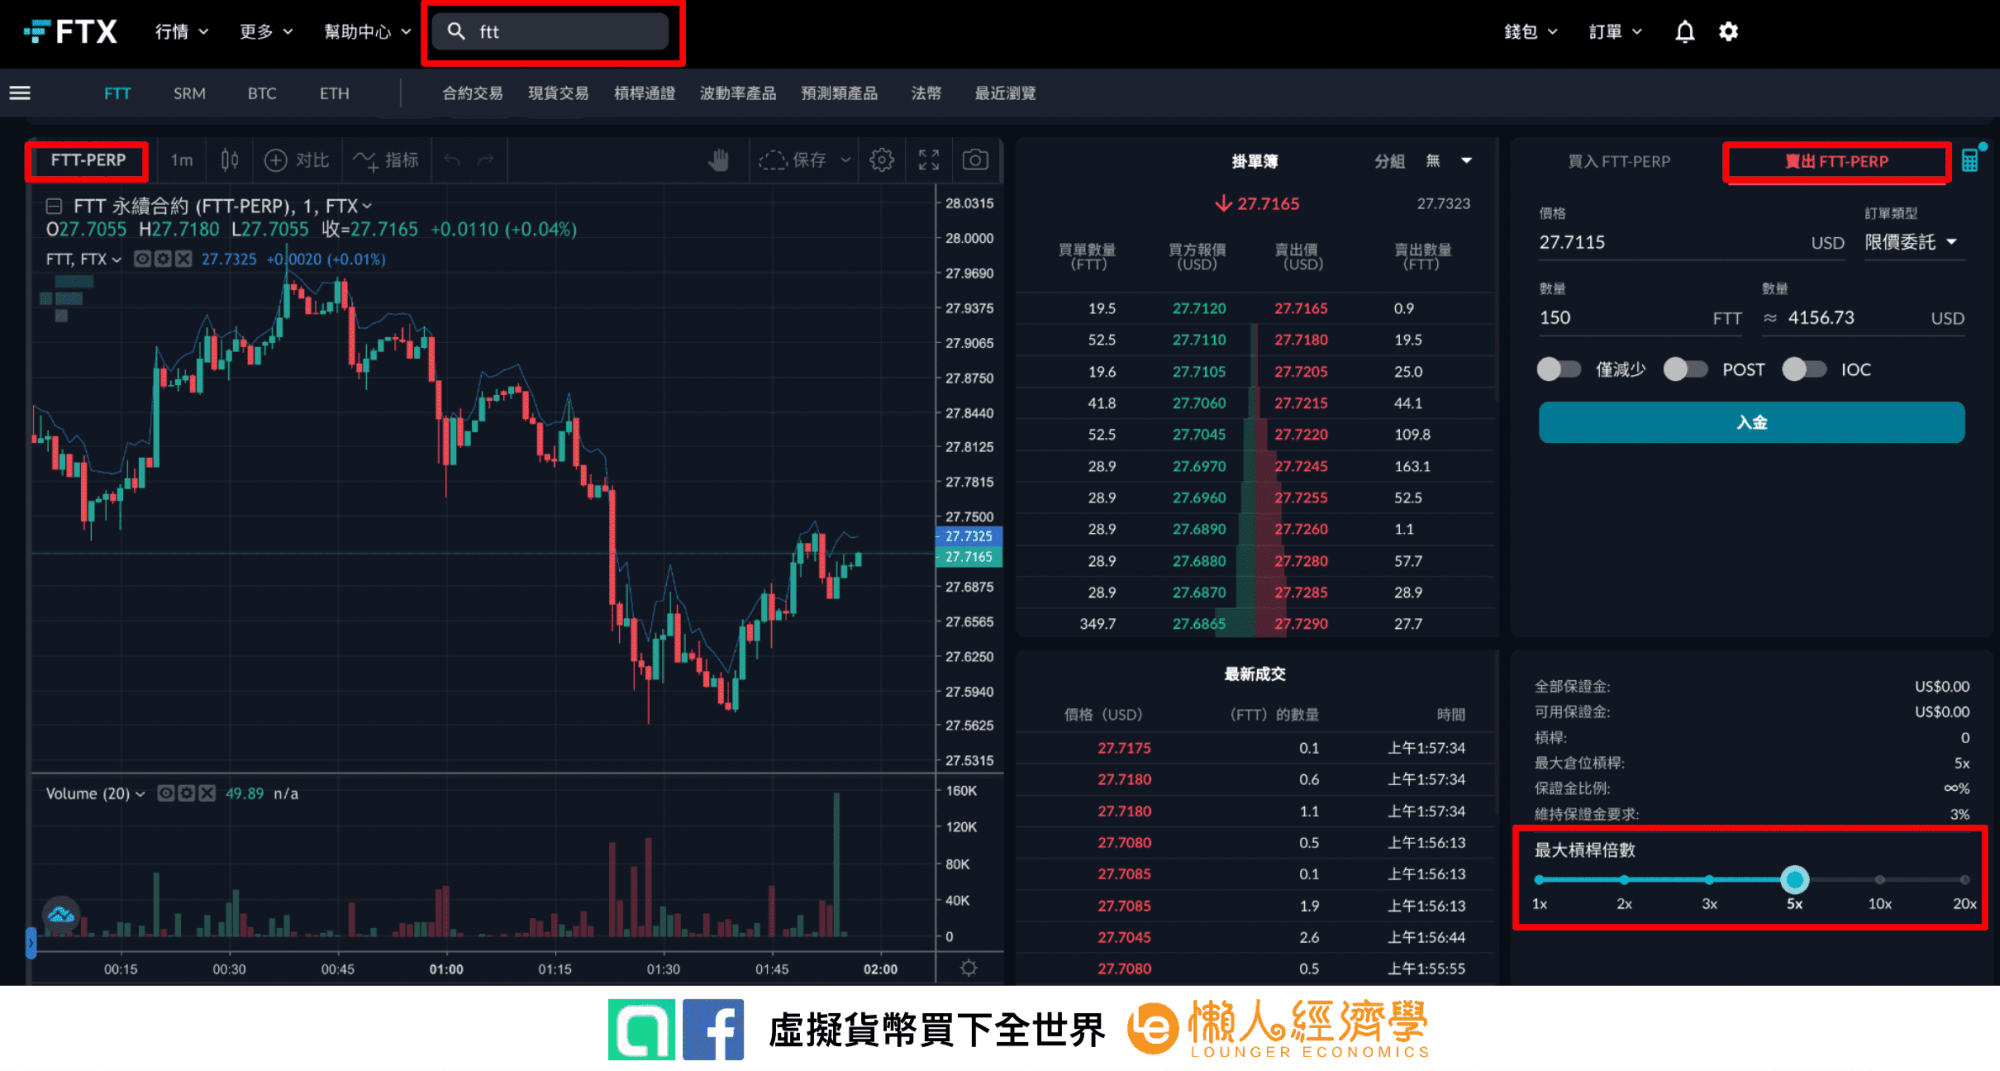Image resolution: width=2000 pixels, height=1071 pixels.
Task: Expand the save layout chevron
Action: click(x=845, y=160)
